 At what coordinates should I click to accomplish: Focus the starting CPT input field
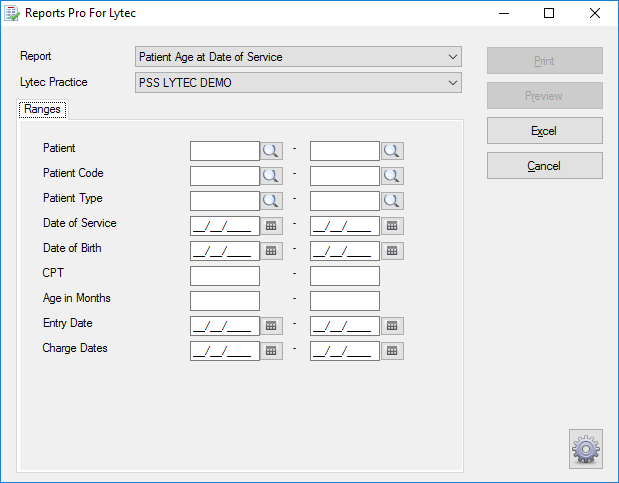coord(225,276)
